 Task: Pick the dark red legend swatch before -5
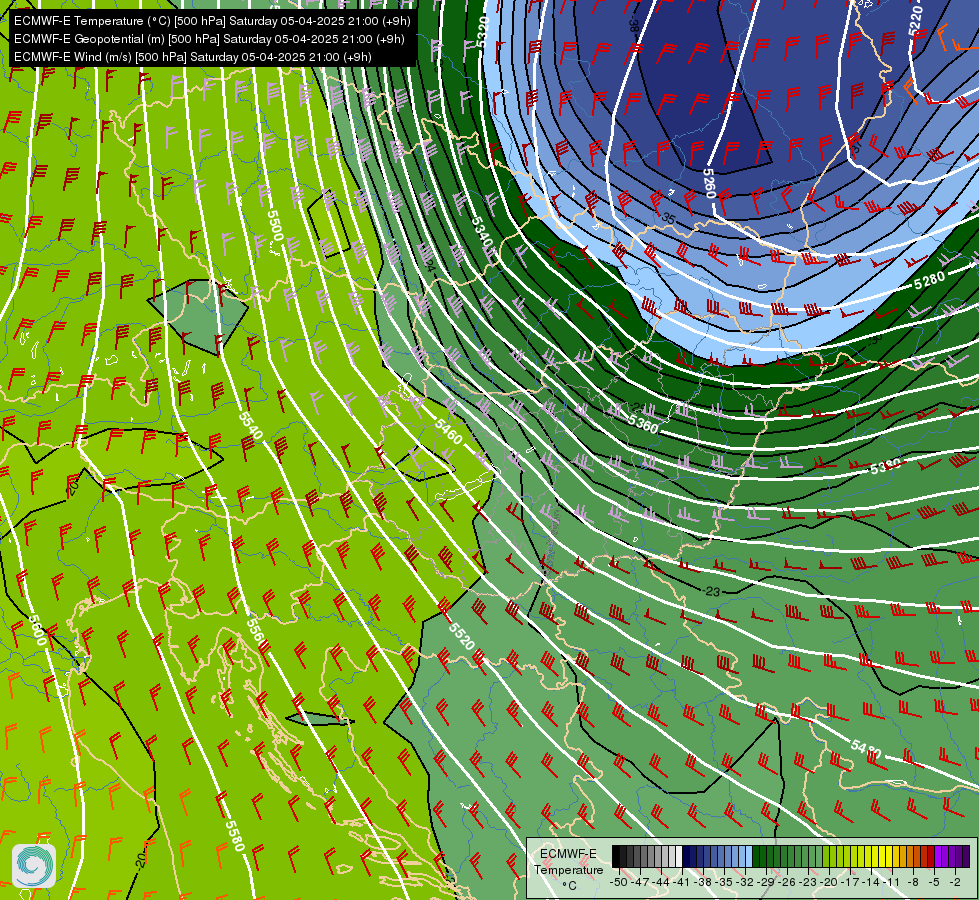point(931,856)
